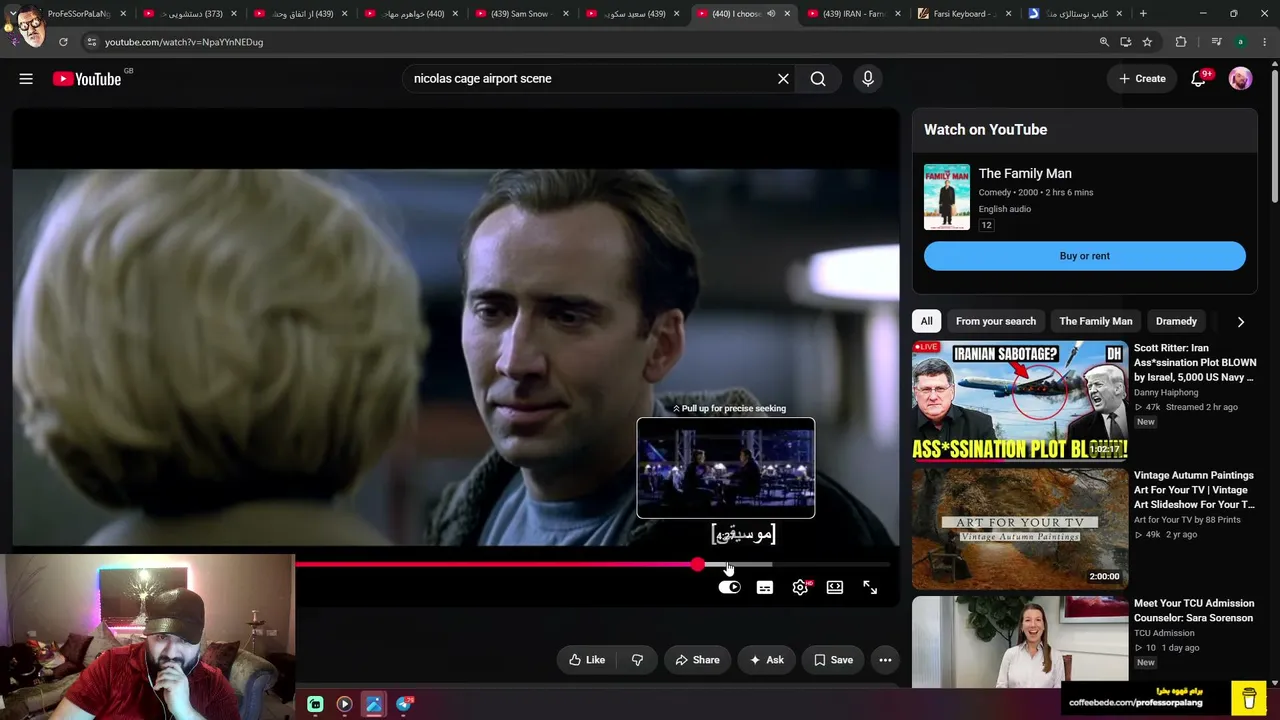Open the YouTube account avatar menu
1280x720 pixels.
(x=1240, y=79)
